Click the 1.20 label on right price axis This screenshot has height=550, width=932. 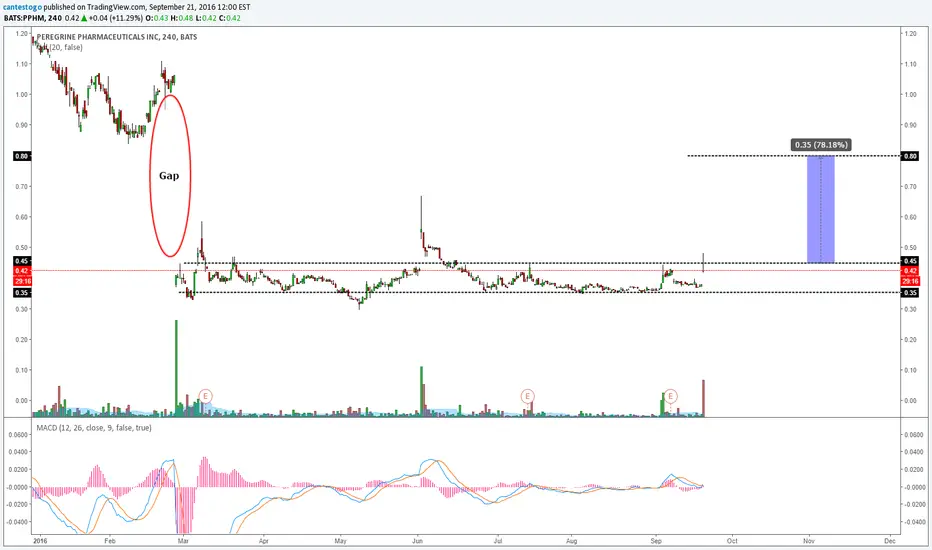point(910,34)
